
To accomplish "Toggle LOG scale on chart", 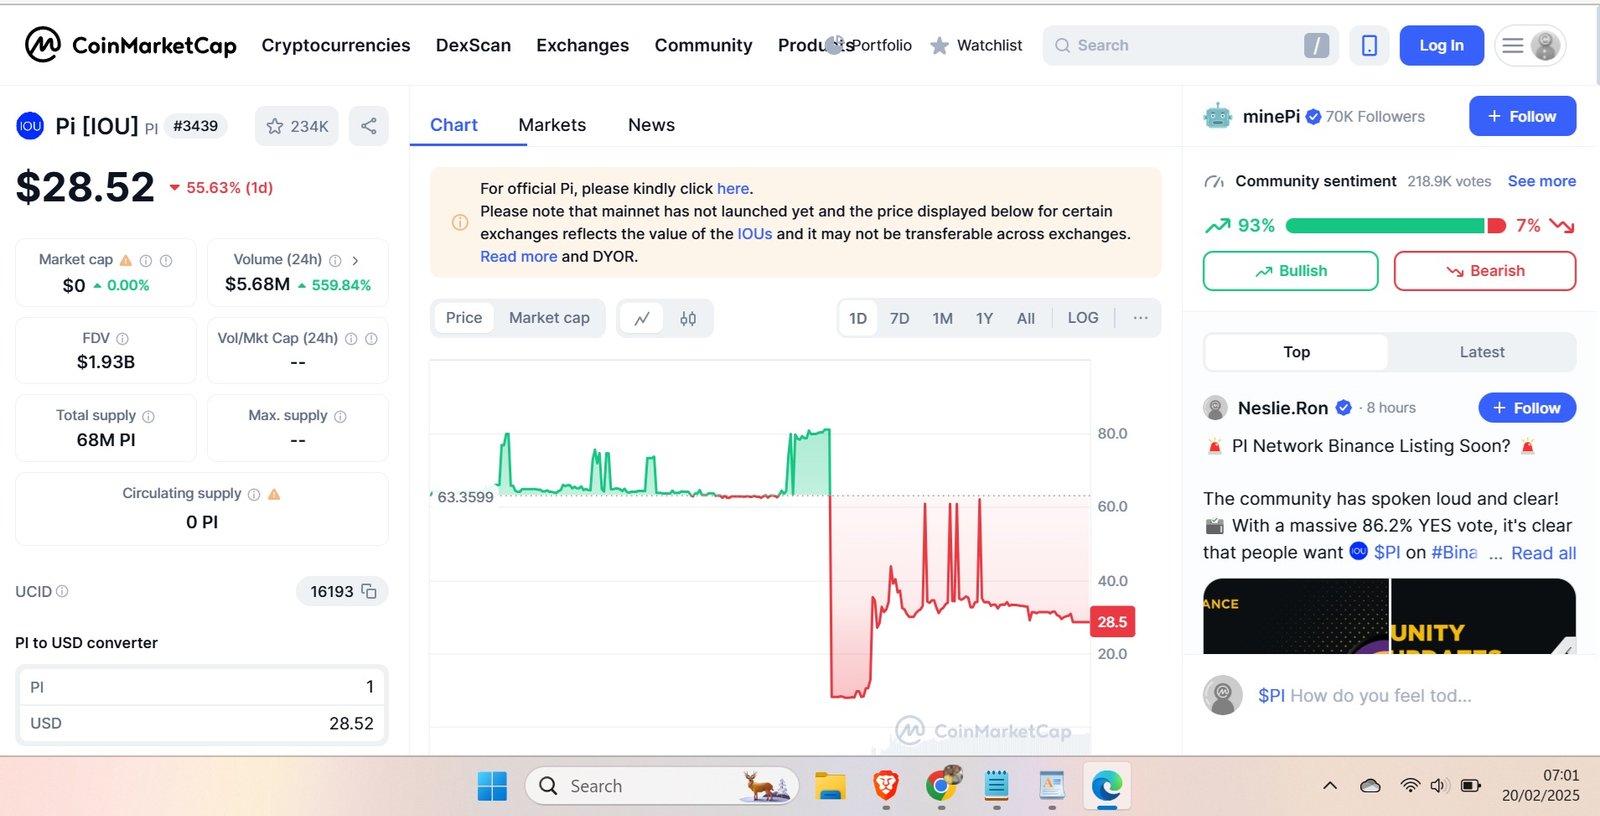I will tap(1083, 318).
